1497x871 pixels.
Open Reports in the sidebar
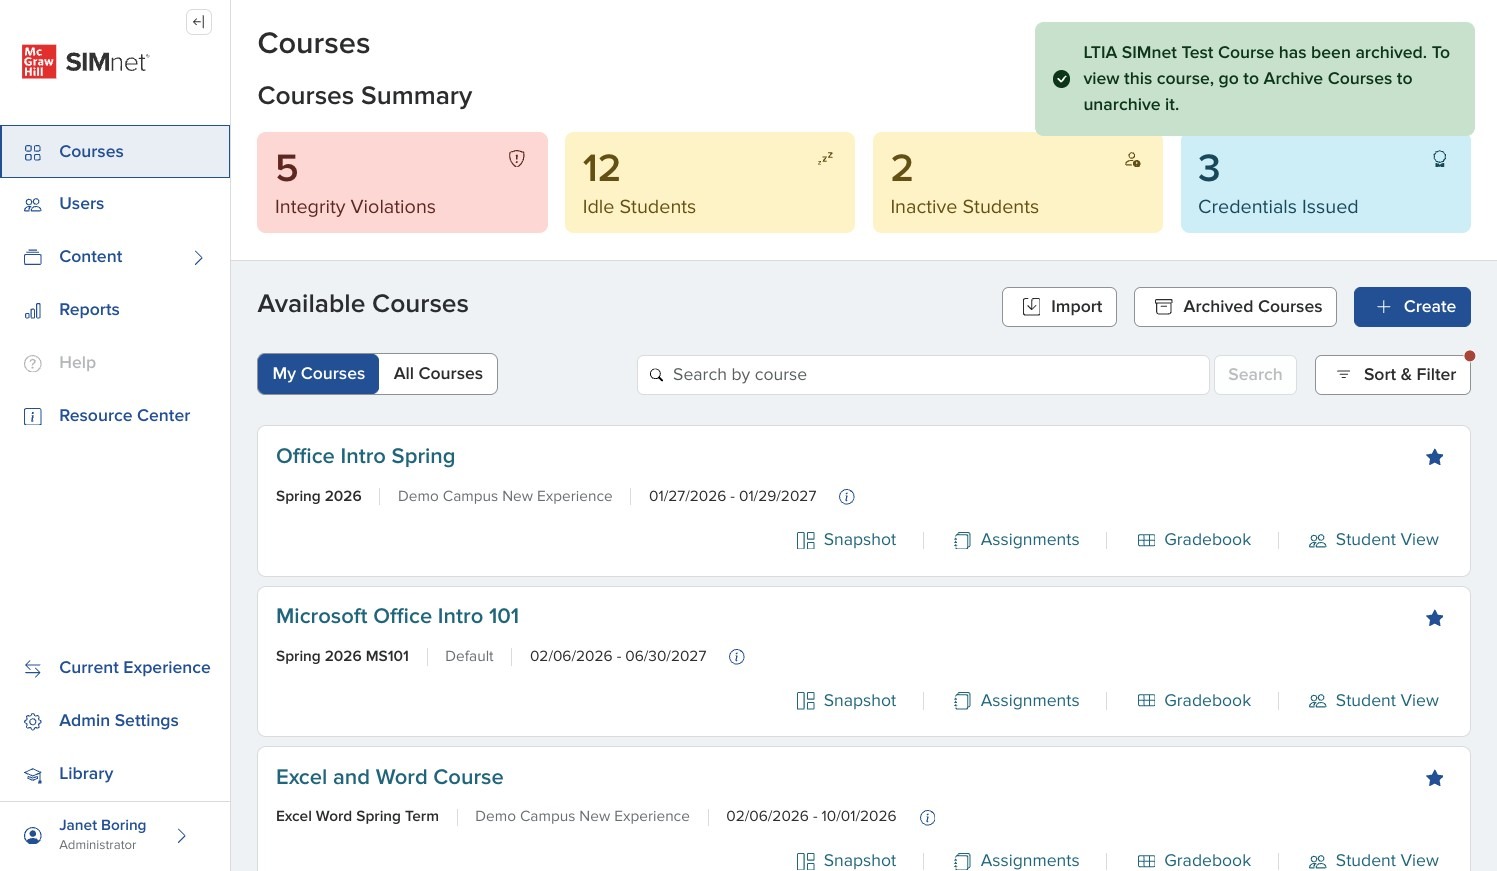click(x=115, y=310)
